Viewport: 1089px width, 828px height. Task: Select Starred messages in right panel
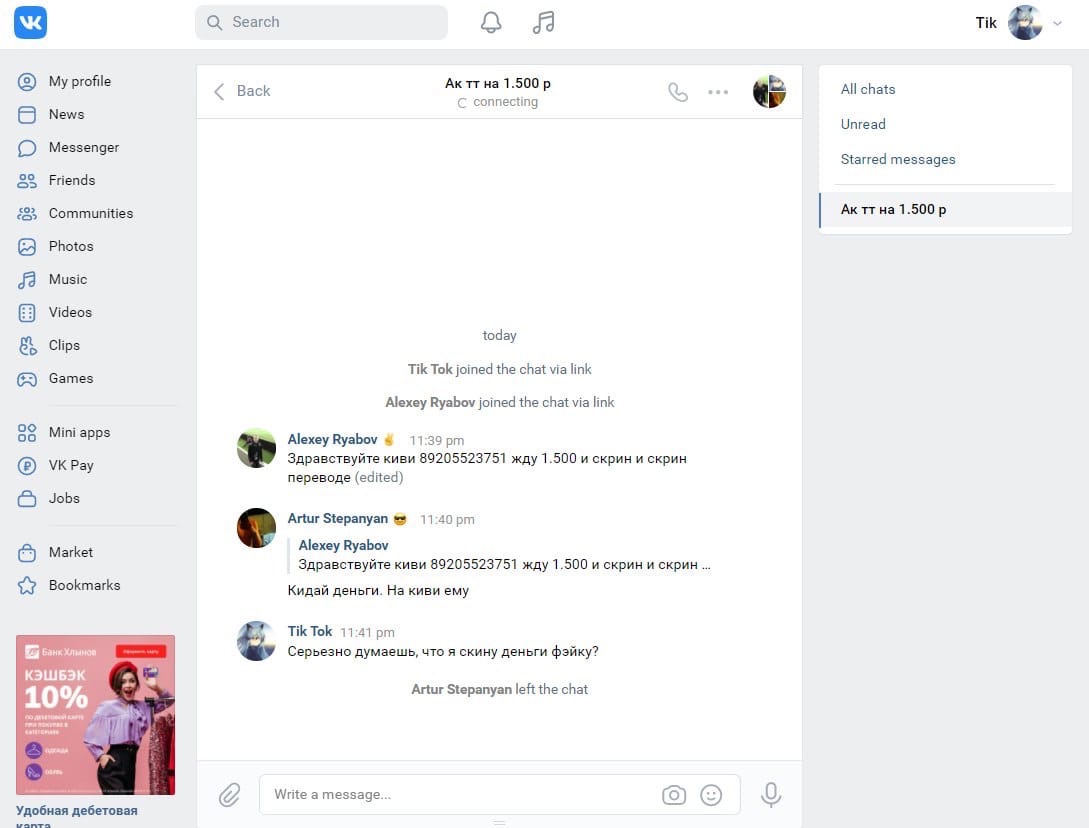click(898, 159)
